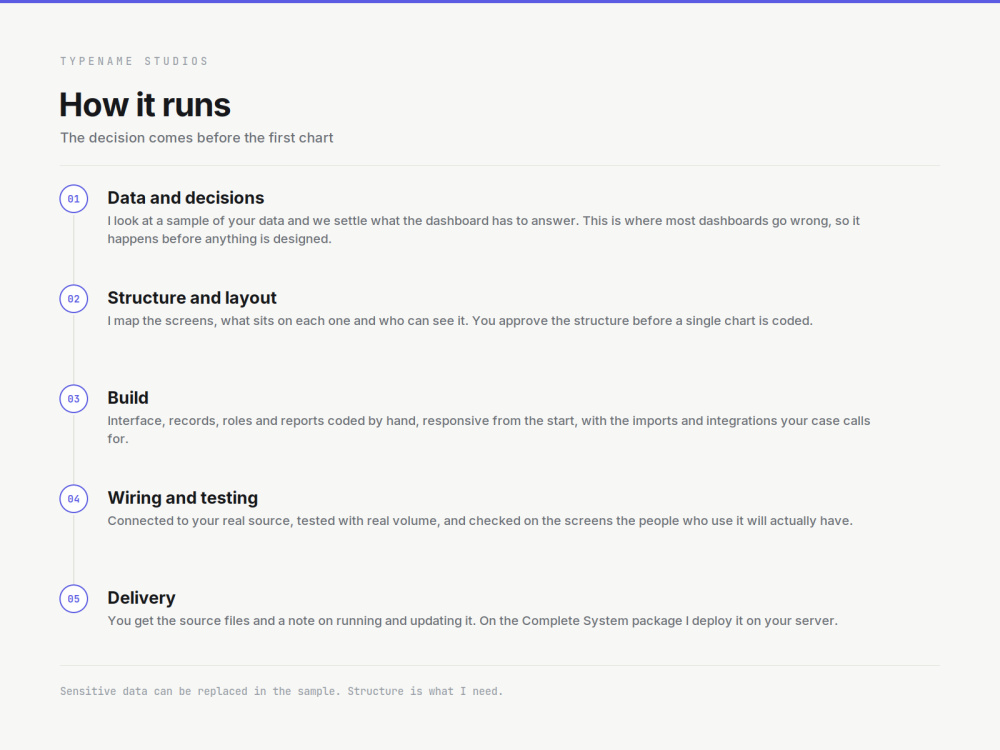This screenshot has height=750, width=1000.
Task: Click the 'How it runs' heading
Action: pyautogui.click(x=145, y=105)
